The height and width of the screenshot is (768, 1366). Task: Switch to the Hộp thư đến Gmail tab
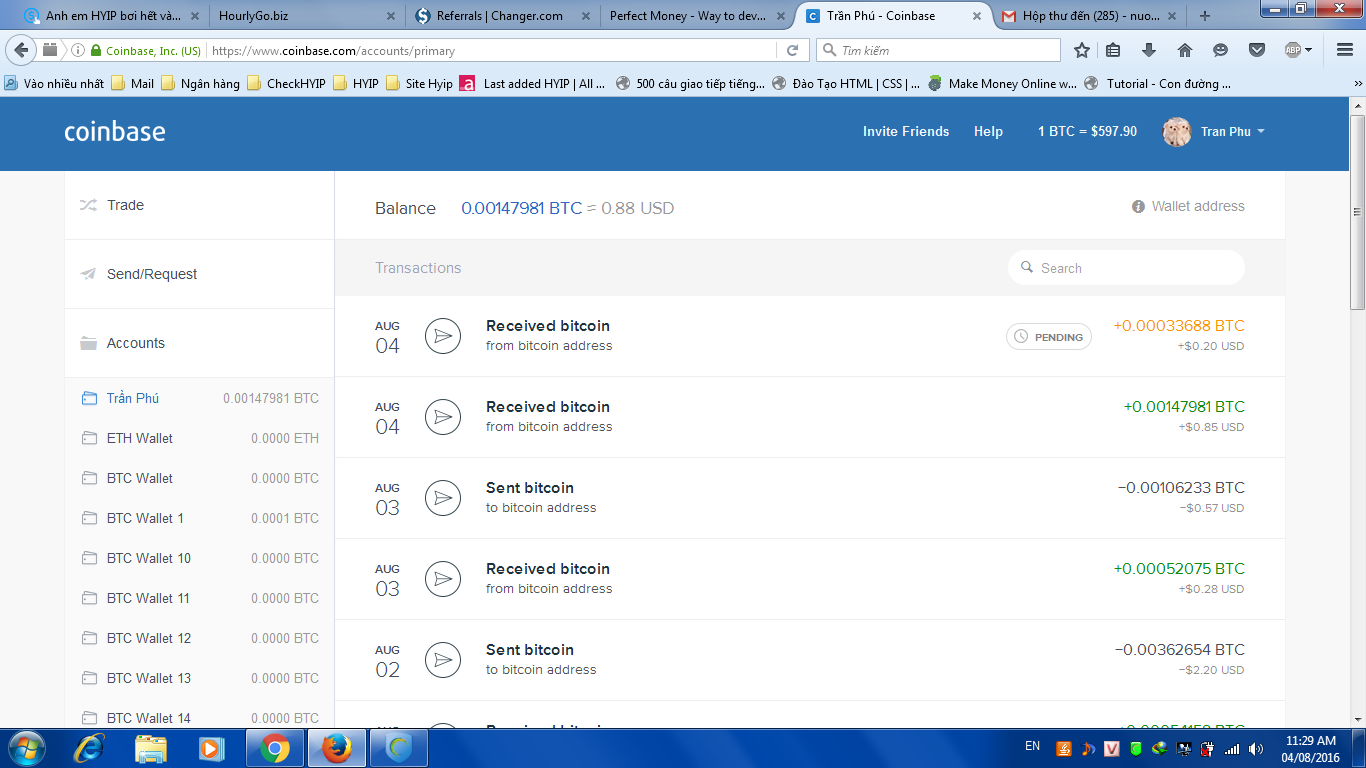(1089, 15)
